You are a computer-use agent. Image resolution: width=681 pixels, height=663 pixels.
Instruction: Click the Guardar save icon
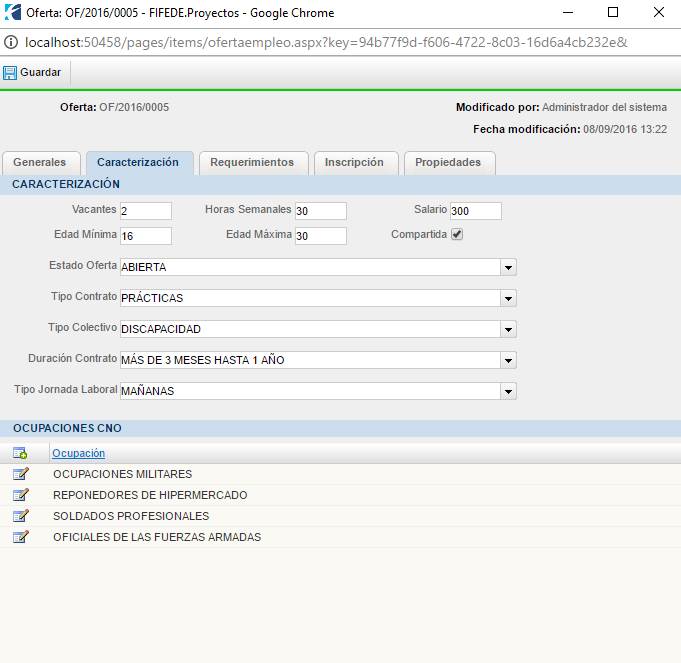[x=10, y=73]
